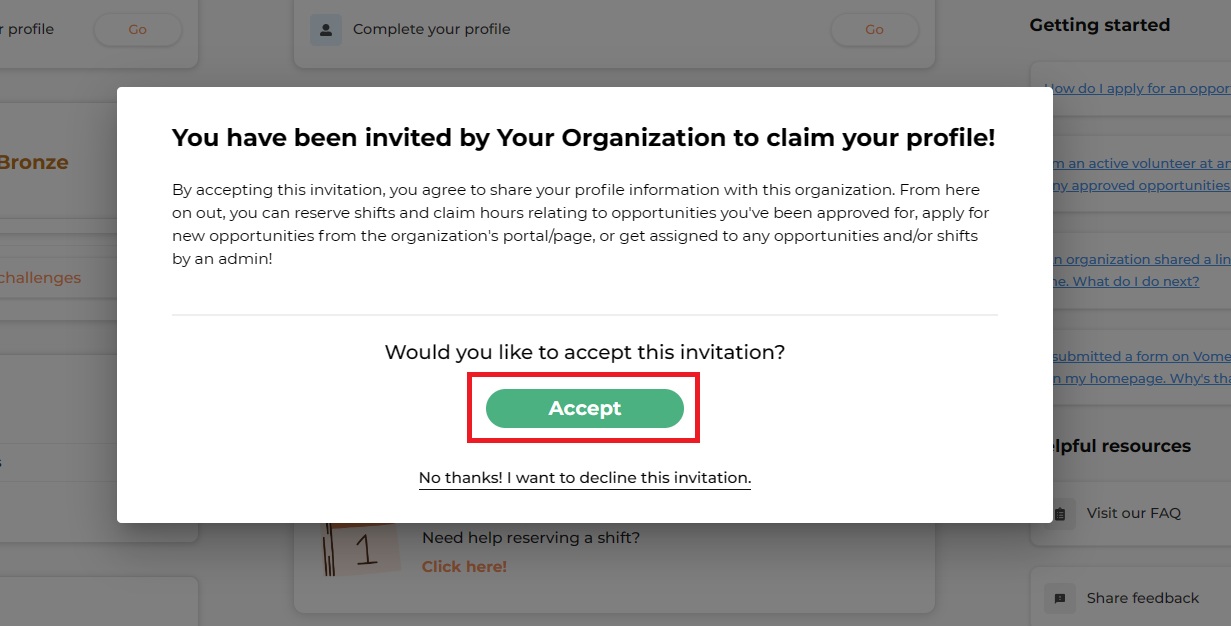This screenshot has height=626, width=1231.
Task: Open the challenges link on the left
Action: pyautogui.click(x=41, y=278)
